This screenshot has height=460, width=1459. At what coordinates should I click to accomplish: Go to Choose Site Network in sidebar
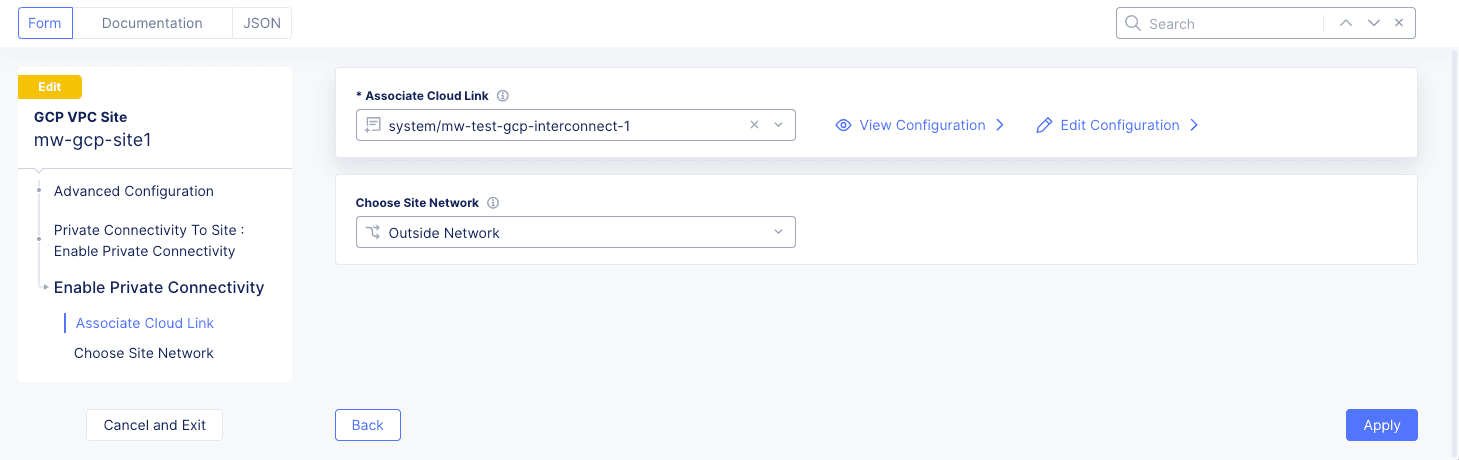pyautogui.click(x=144, y=353)
